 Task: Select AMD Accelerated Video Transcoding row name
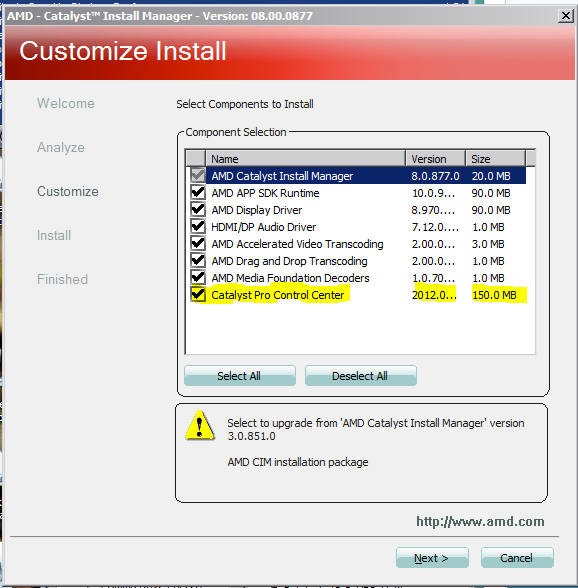click(297, 244)
